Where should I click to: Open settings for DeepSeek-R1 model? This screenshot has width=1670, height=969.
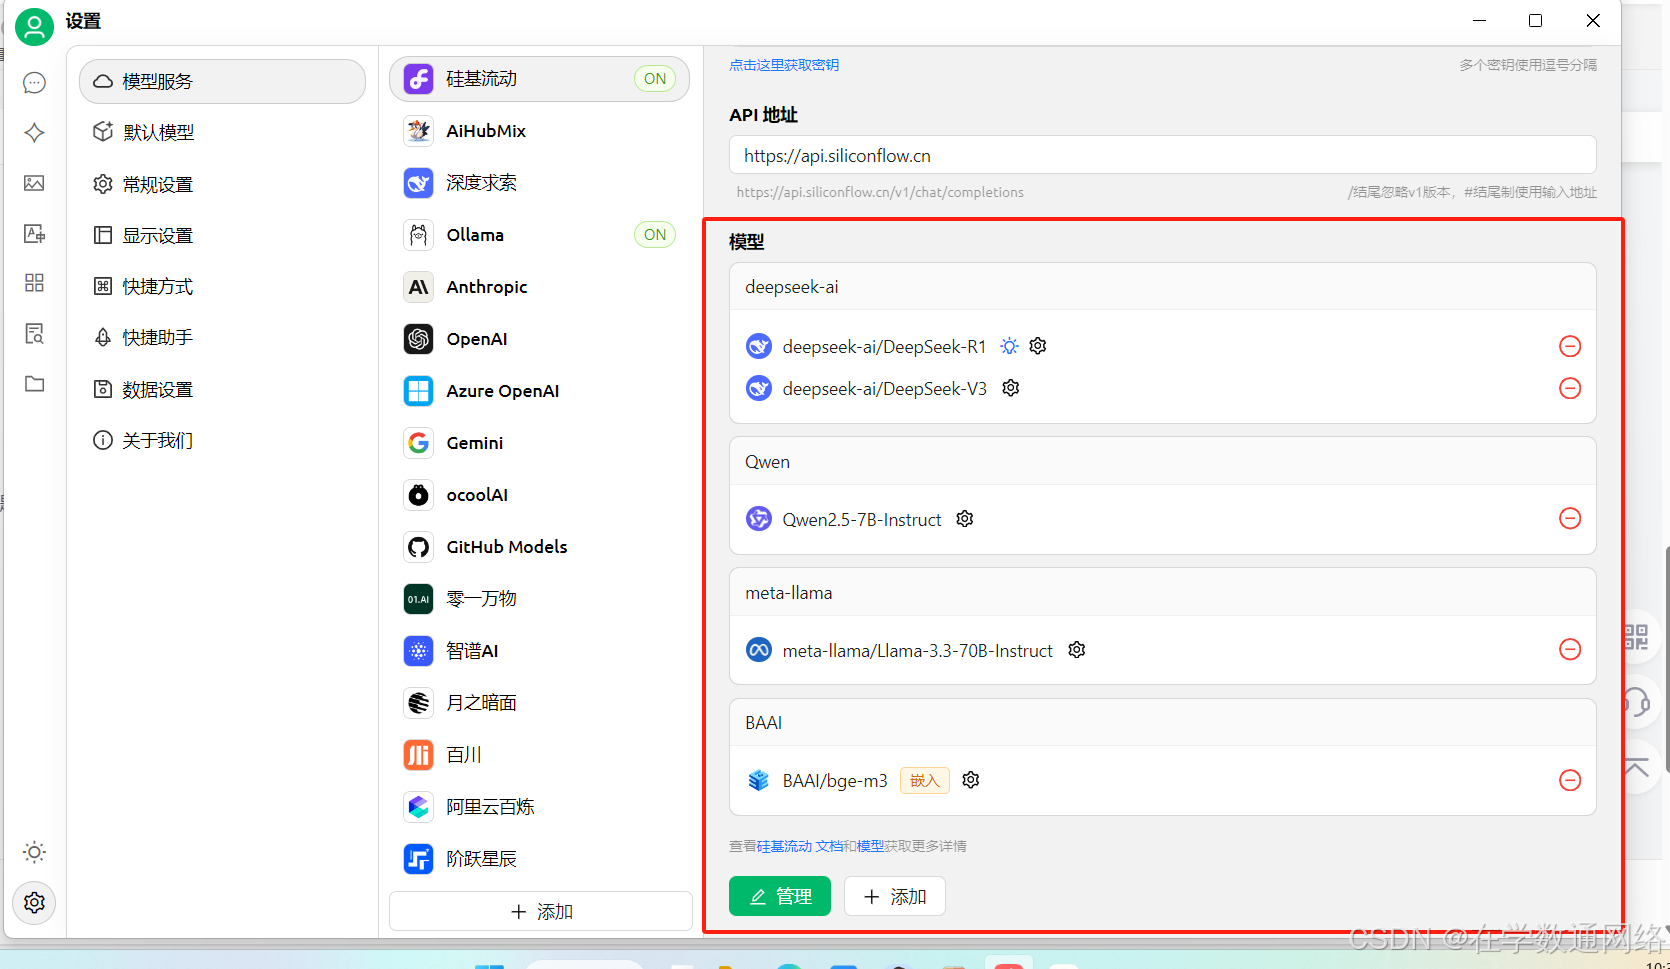pyautogui.click(x=1038, y=346)
